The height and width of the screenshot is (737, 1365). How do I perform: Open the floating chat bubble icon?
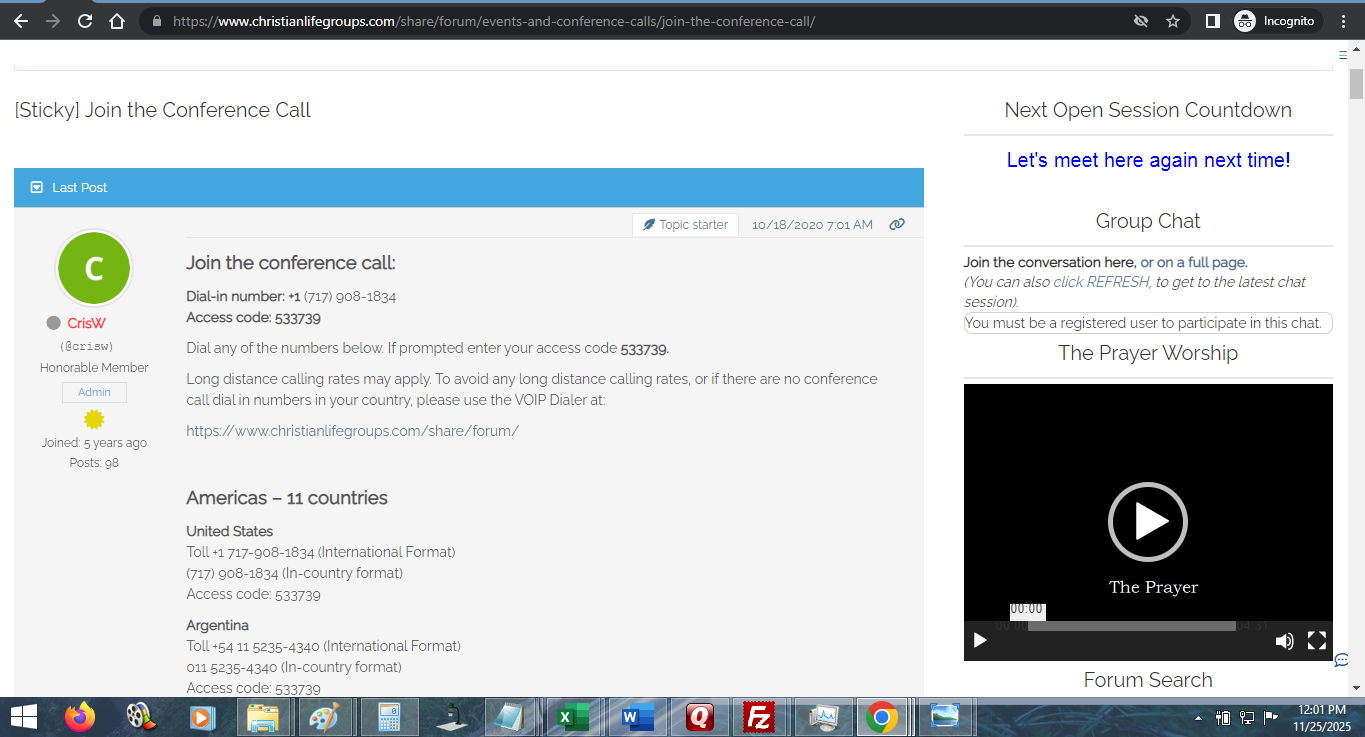[x=1342, y=660]
